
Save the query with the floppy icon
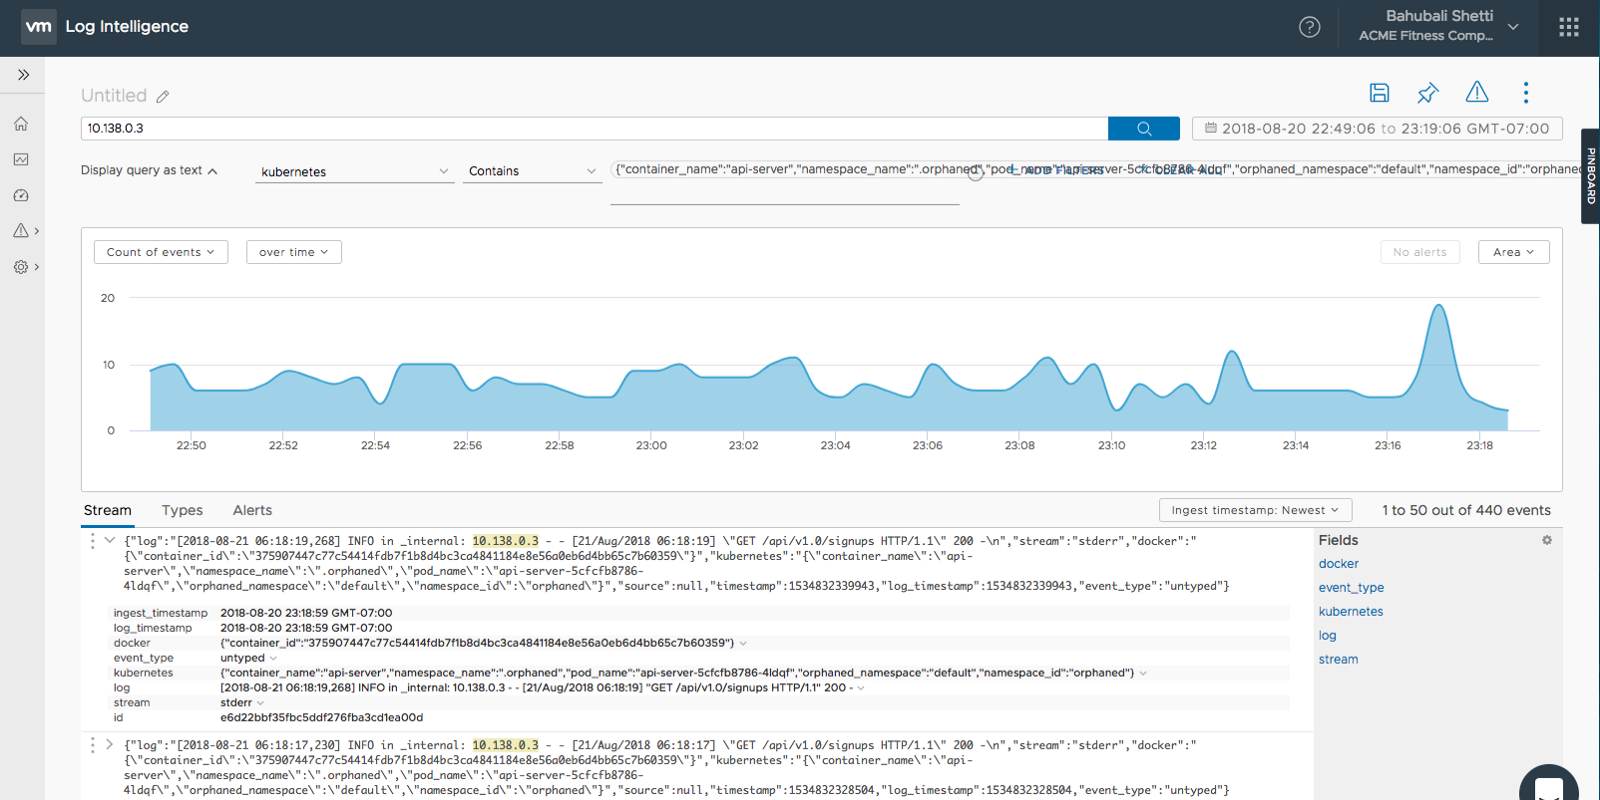[1379, 93]
